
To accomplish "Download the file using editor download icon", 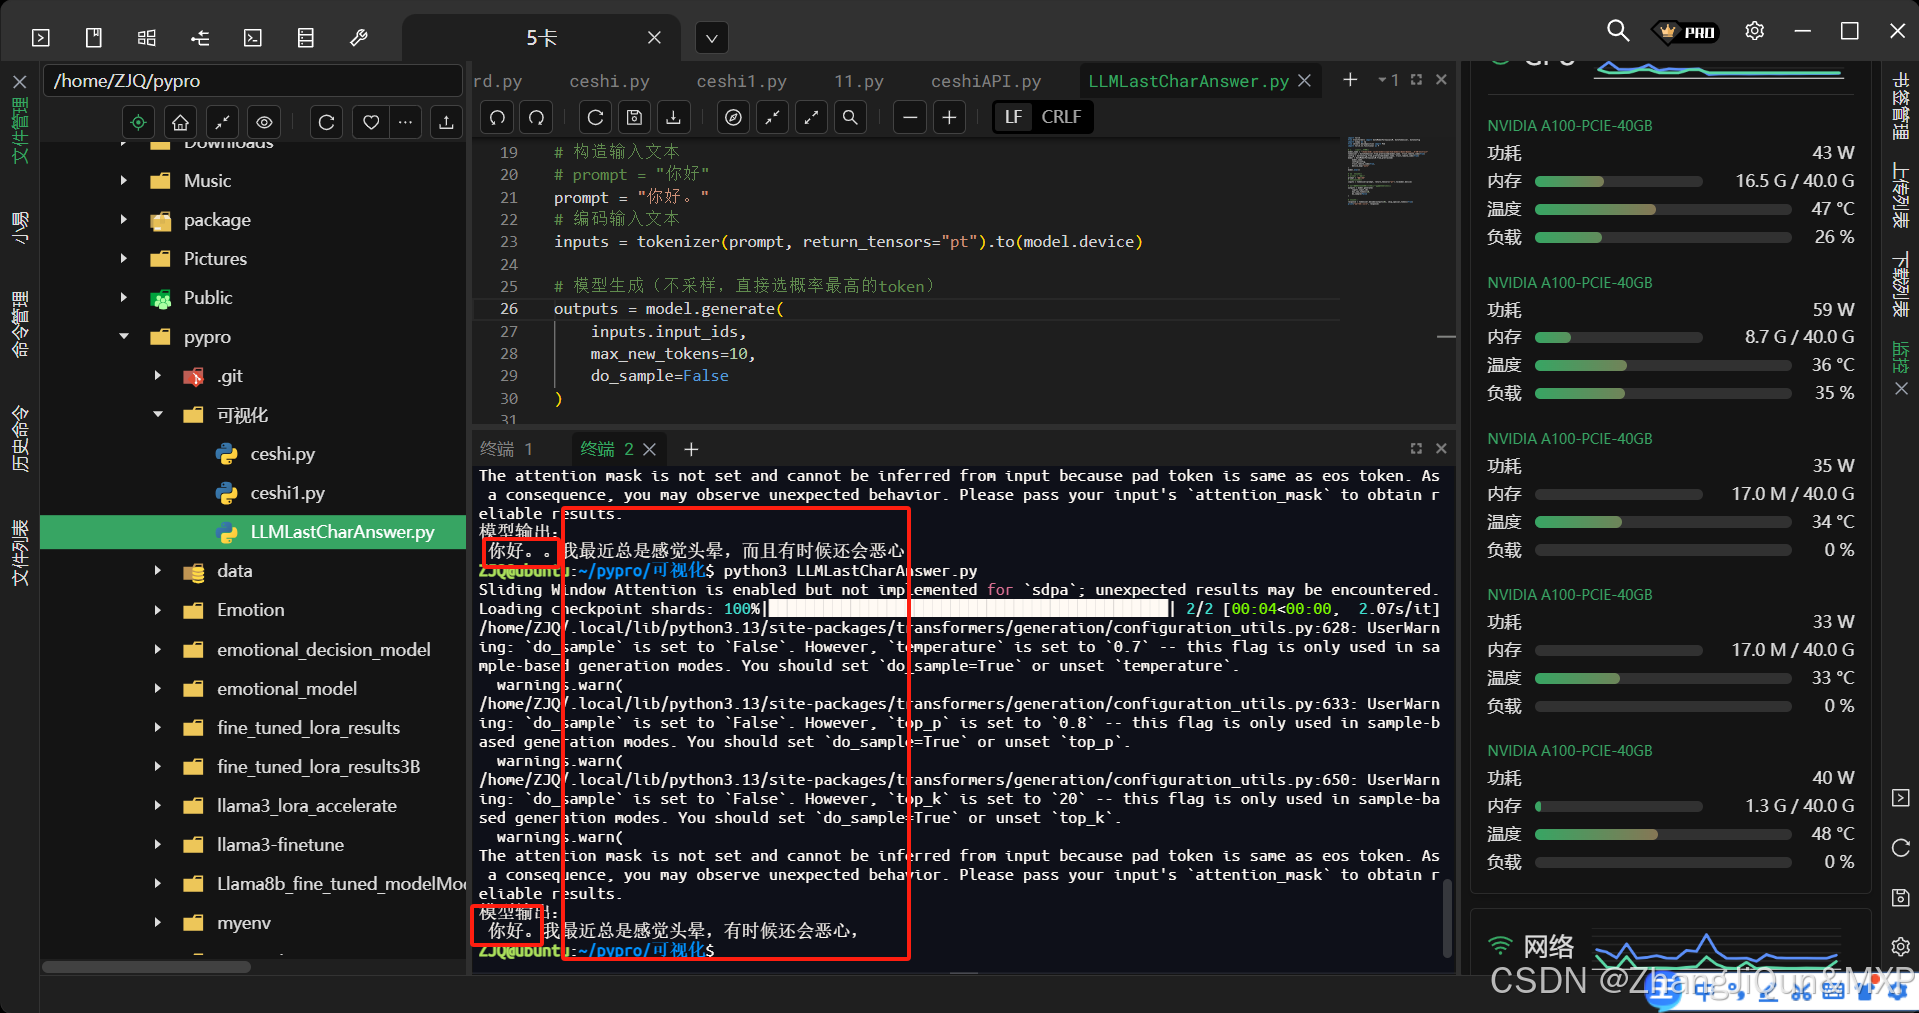I will pyautogui.click(x=674, y=117).
